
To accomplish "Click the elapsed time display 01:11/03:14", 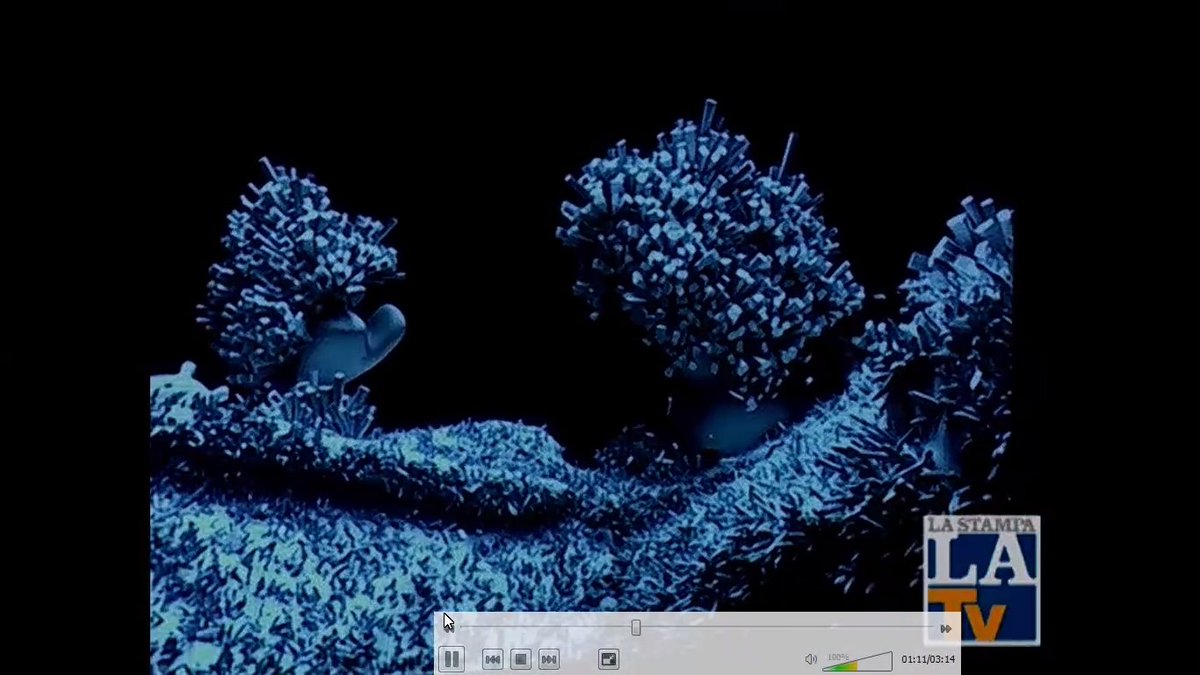I will tap(928, 660).
